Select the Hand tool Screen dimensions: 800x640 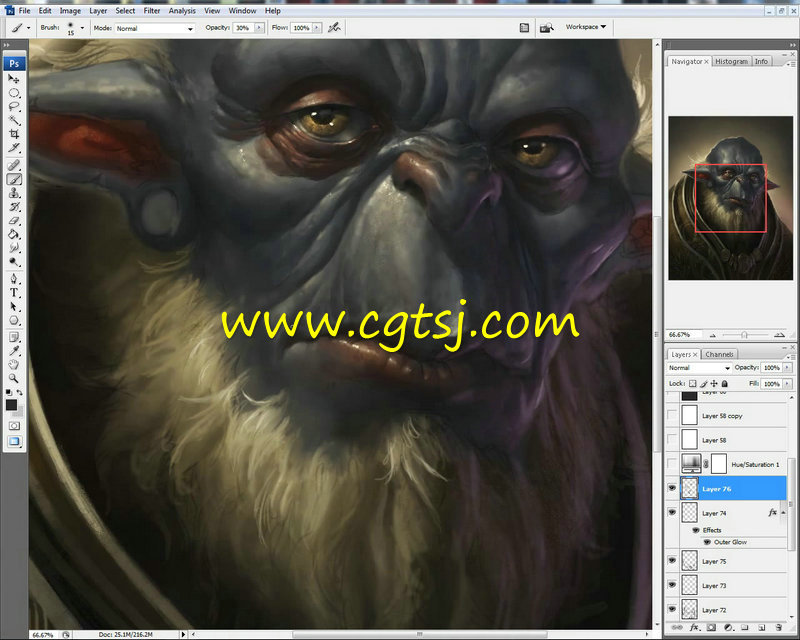[x=14, y=364]
